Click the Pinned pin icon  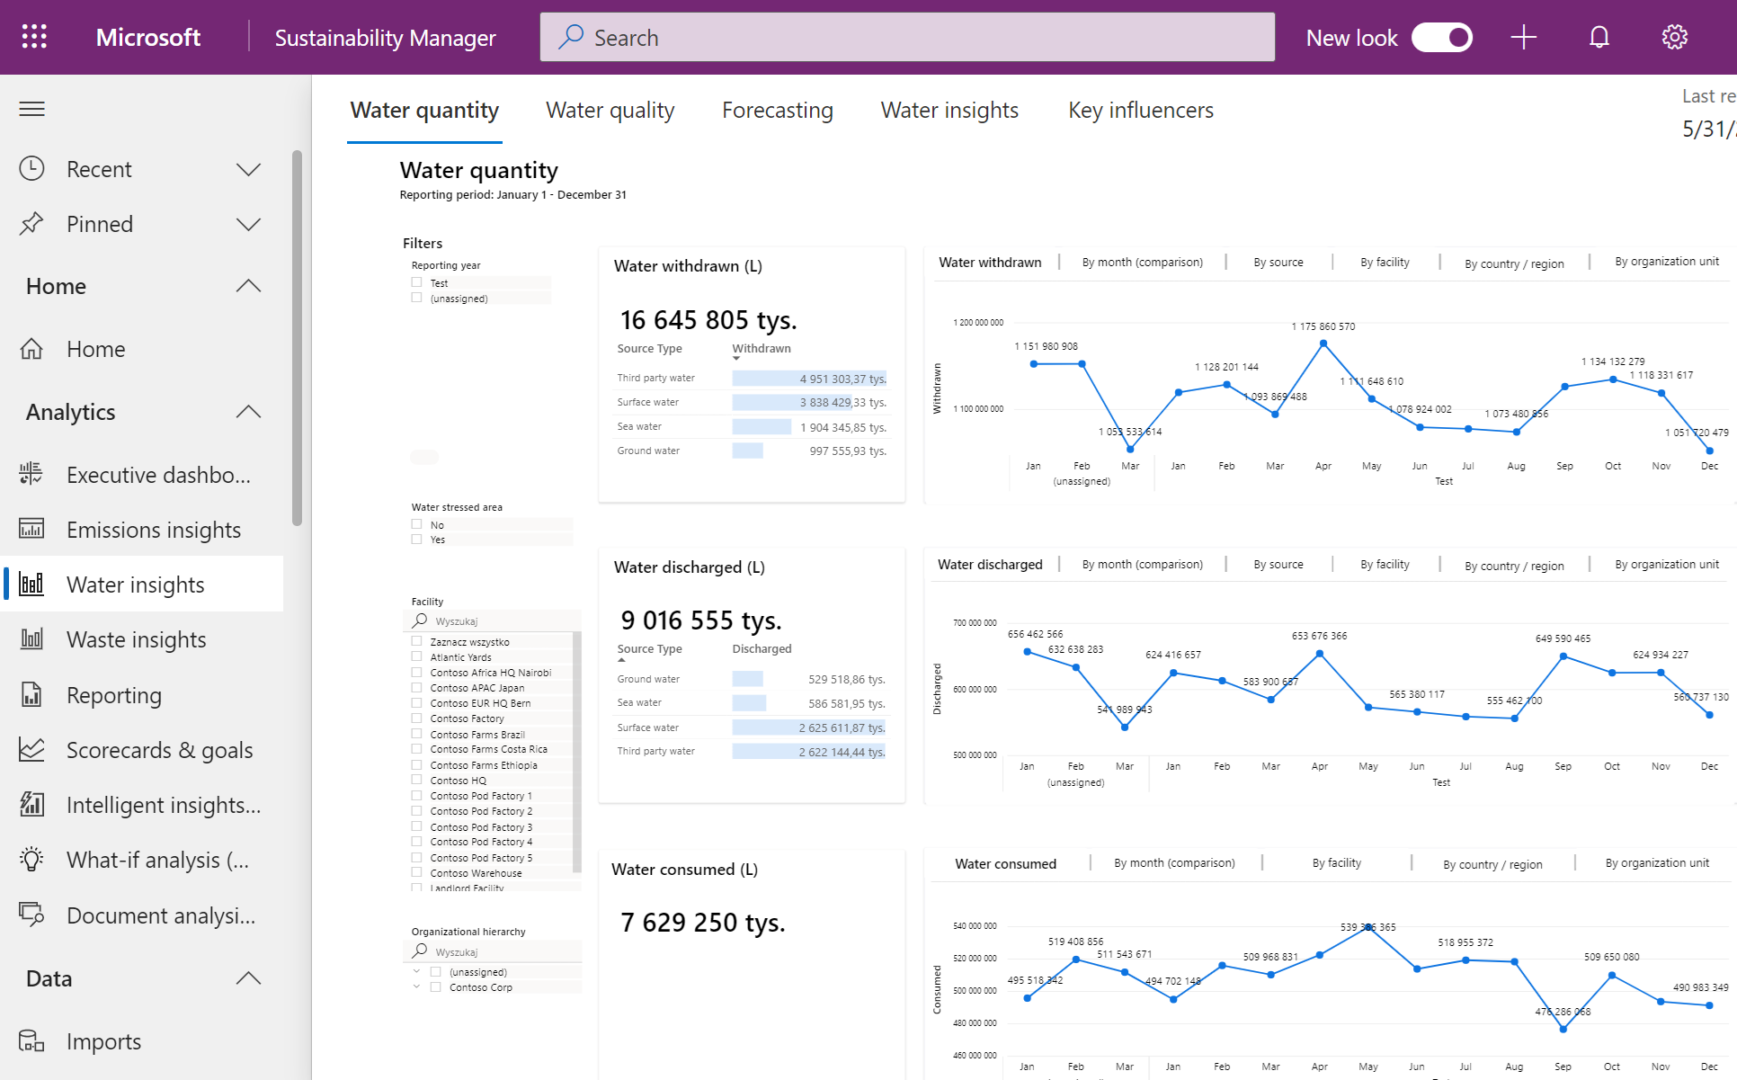pyautogui.click(x=32, y=223)
